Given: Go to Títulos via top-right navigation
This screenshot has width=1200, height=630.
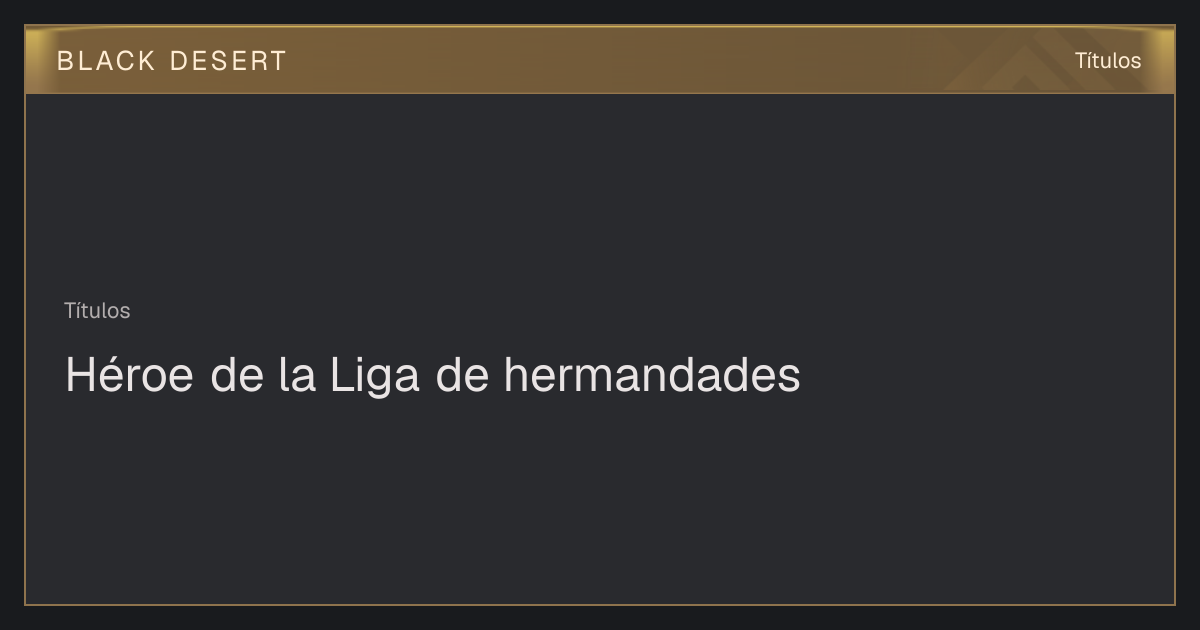Looking at the screenshot, I should (x=1108, y=60).
